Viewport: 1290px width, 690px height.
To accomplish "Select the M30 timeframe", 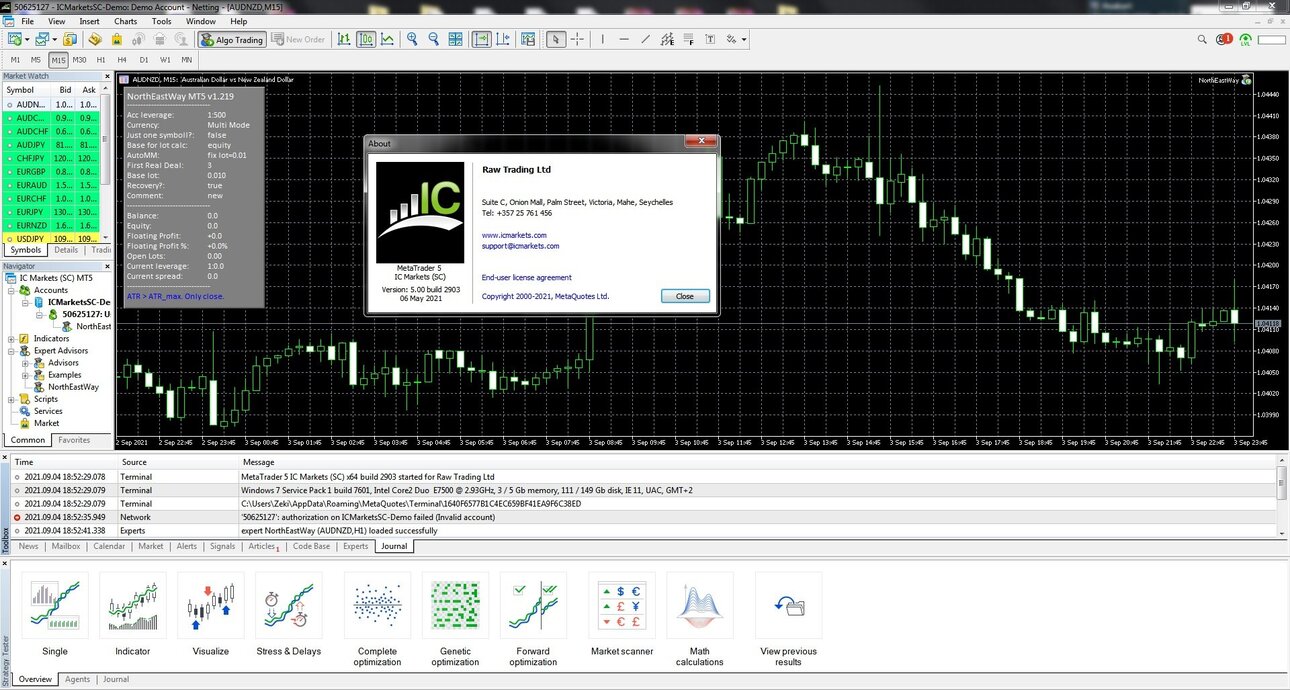I will click(80, 60).
